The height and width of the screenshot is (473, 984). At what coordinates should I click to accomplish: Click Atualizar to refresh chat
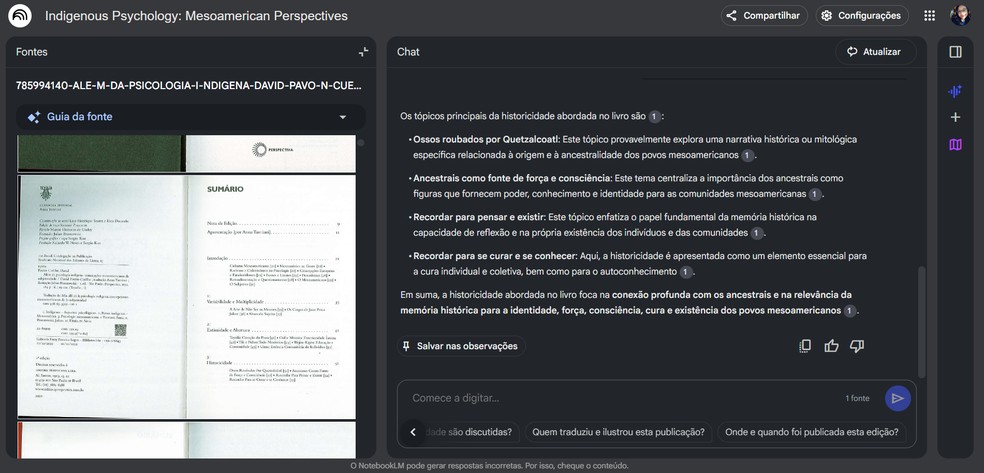tap(875, 52)
